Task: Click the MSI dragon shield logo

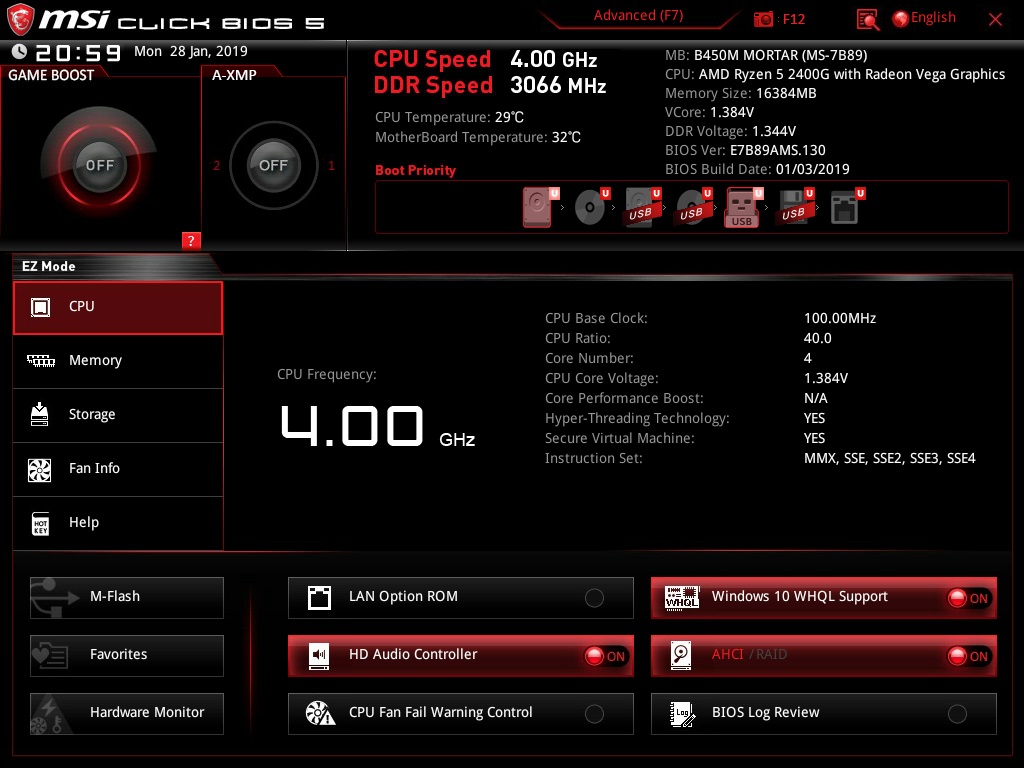Action: point(20,19)
